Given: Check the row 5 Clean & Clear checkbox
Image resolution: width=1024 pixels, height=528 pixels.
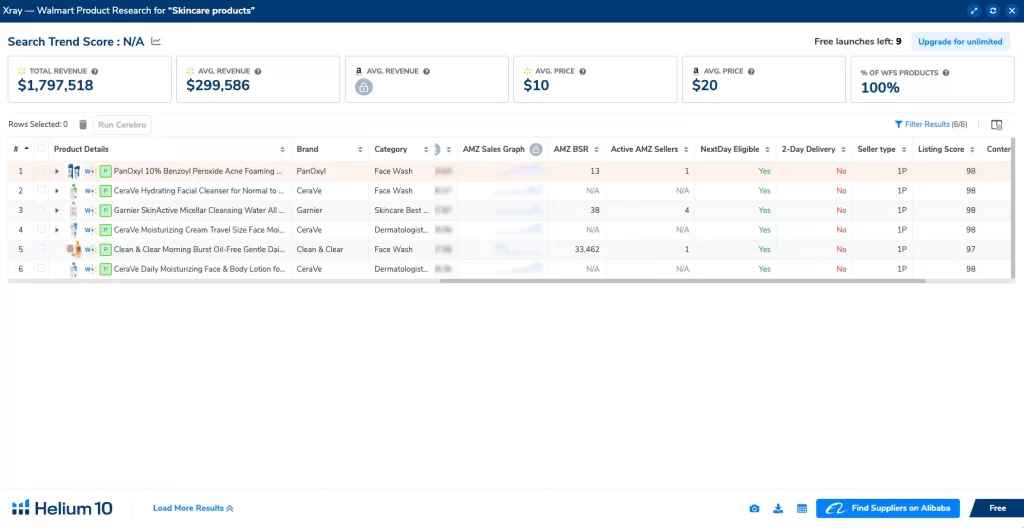Looking at the screenshot, I should (41, 249).
